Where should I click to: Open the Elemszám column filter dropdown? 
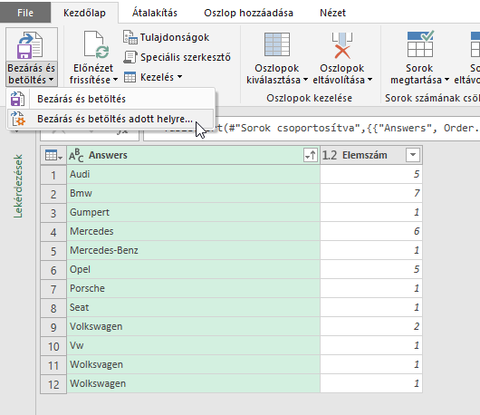pyautogui.click(x=413, y=155)
